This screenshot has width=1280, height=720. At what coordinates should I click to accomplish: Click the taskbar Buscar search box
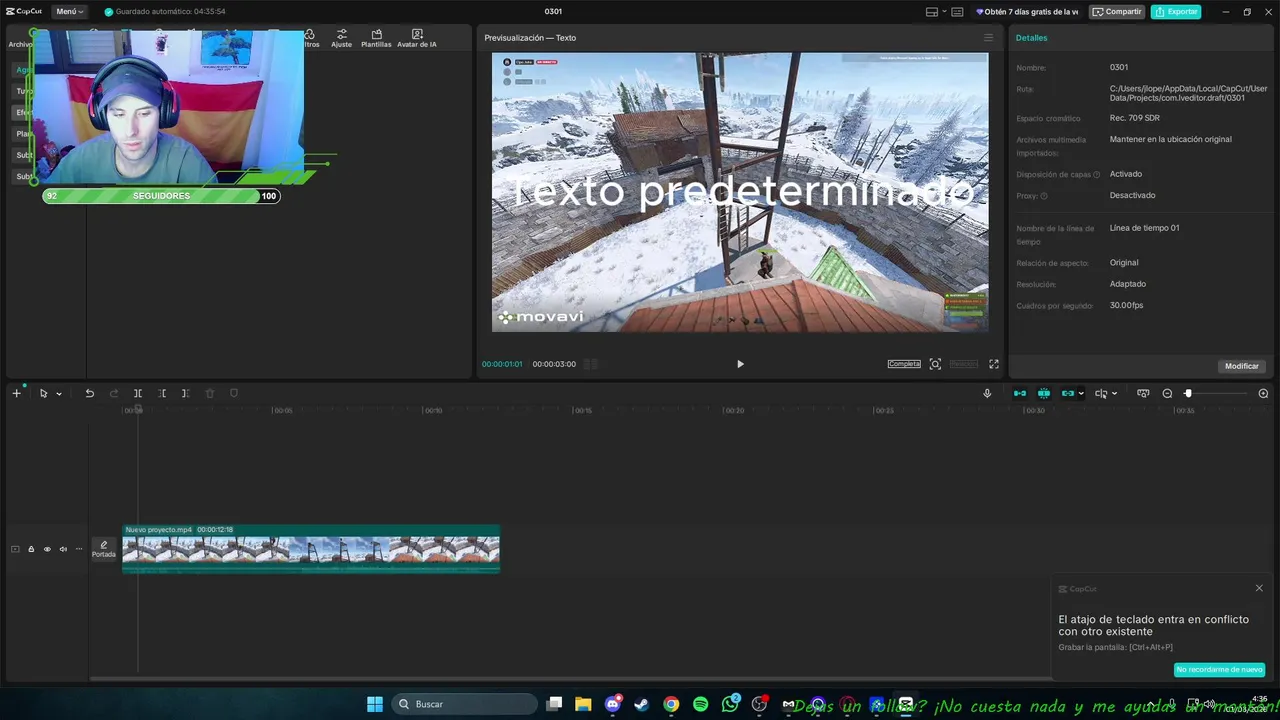pyautogui.click(x=466, y=704)
